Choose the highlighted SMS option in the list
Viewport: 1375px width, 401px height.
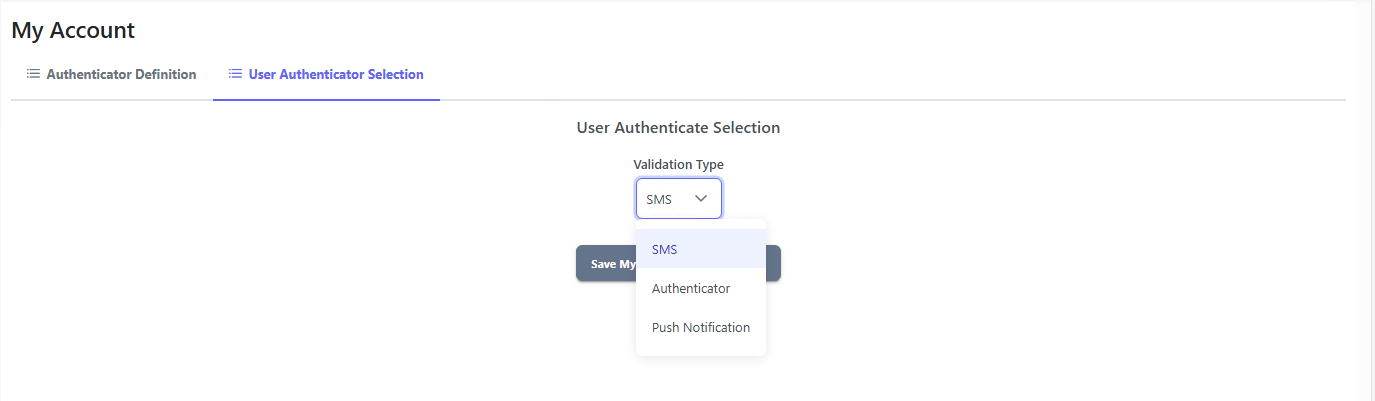click(665, 249)
